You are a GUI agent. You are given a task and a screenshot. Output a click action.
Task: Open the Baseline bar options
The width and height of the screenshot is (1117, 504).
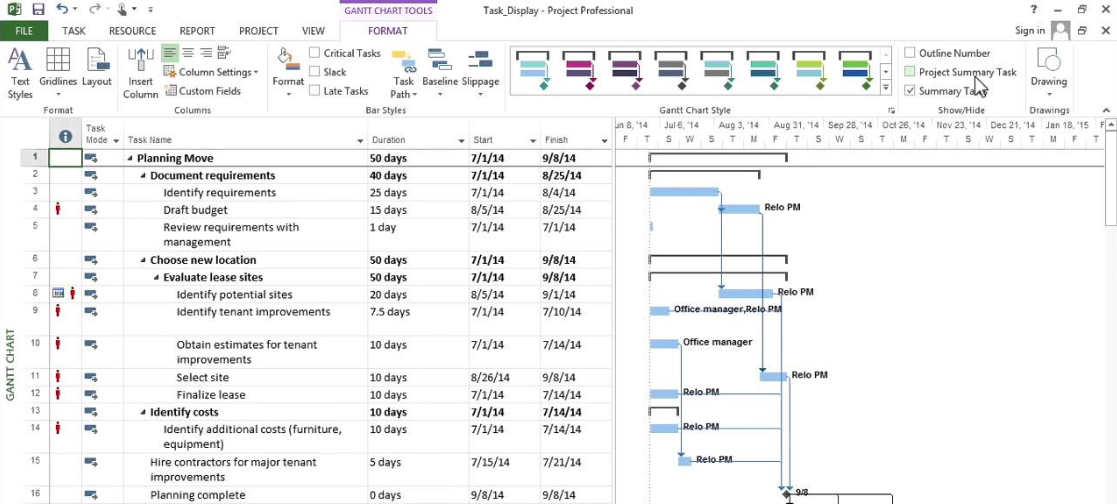(440, 73)
